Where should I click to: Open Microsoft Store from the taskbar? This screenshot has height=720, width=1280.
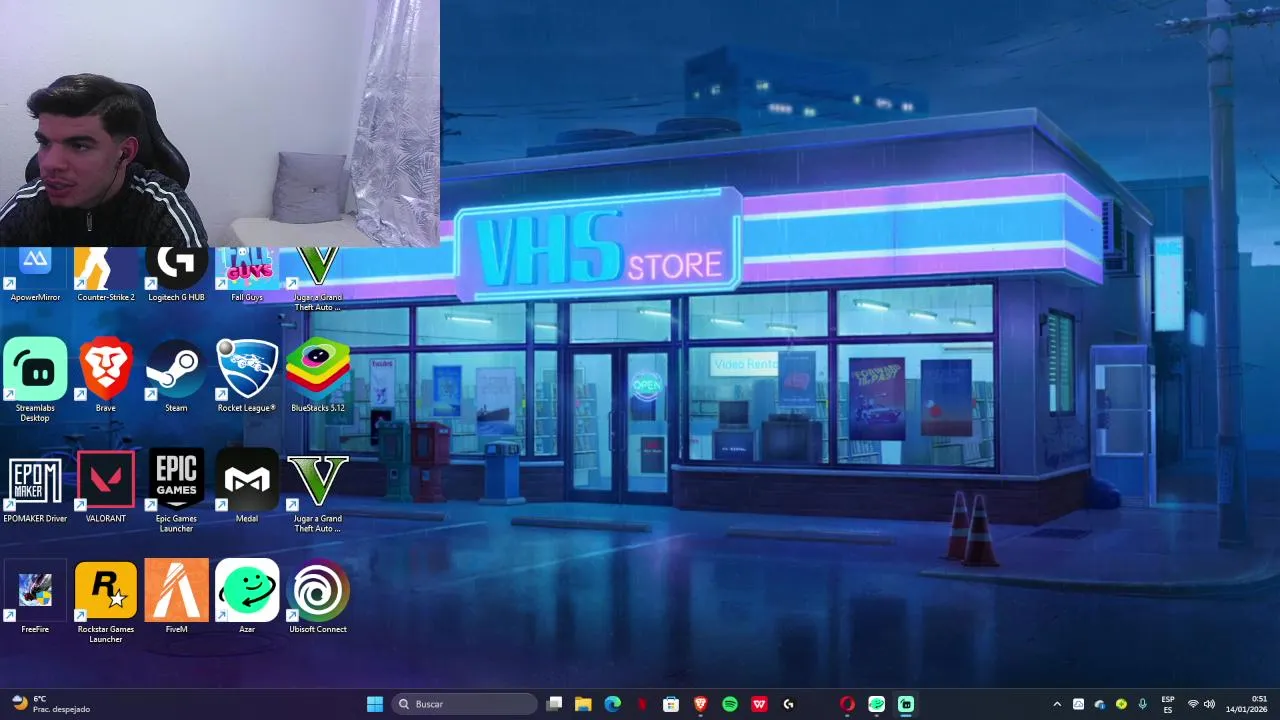671,704
